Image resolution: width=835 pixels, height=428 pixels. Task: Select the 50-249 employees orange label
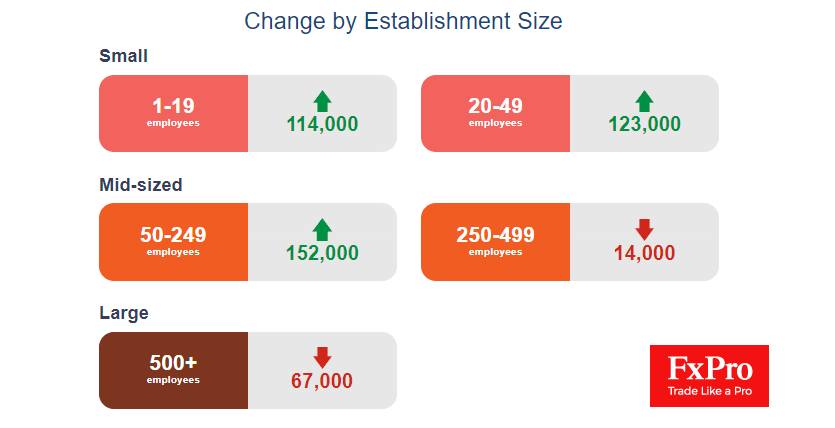coord(173,242)
